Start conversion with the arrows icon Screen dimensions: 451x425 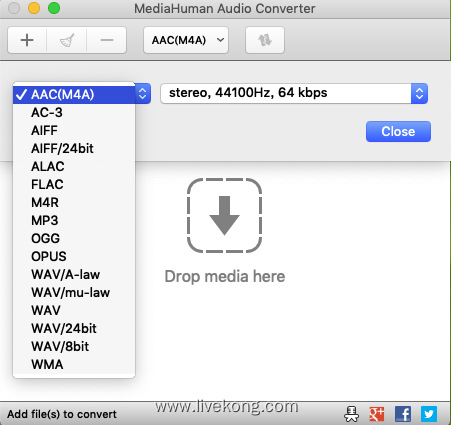point(265,40)
